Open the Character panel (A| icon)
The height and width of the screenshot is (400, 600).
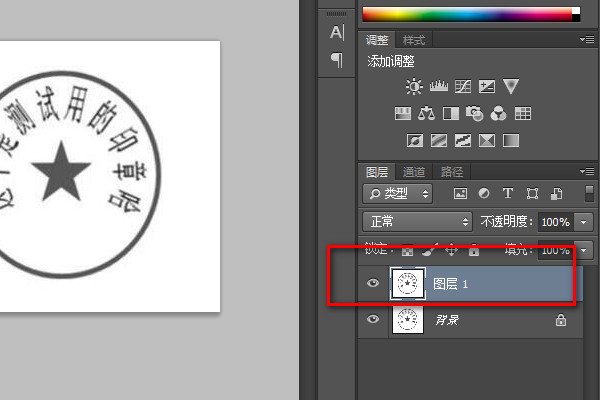[x=337, y=32]
